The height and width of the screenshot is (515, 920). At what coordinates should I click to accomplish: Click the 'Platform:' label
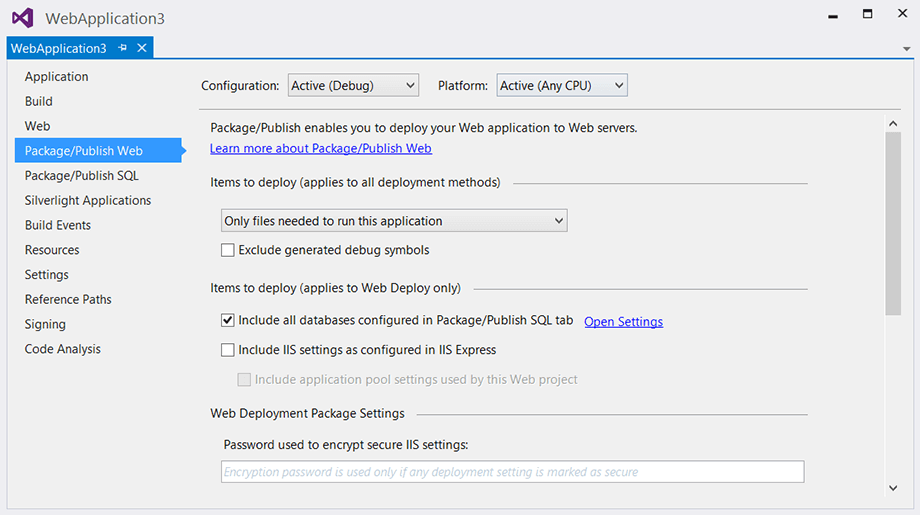pos(462,86)
